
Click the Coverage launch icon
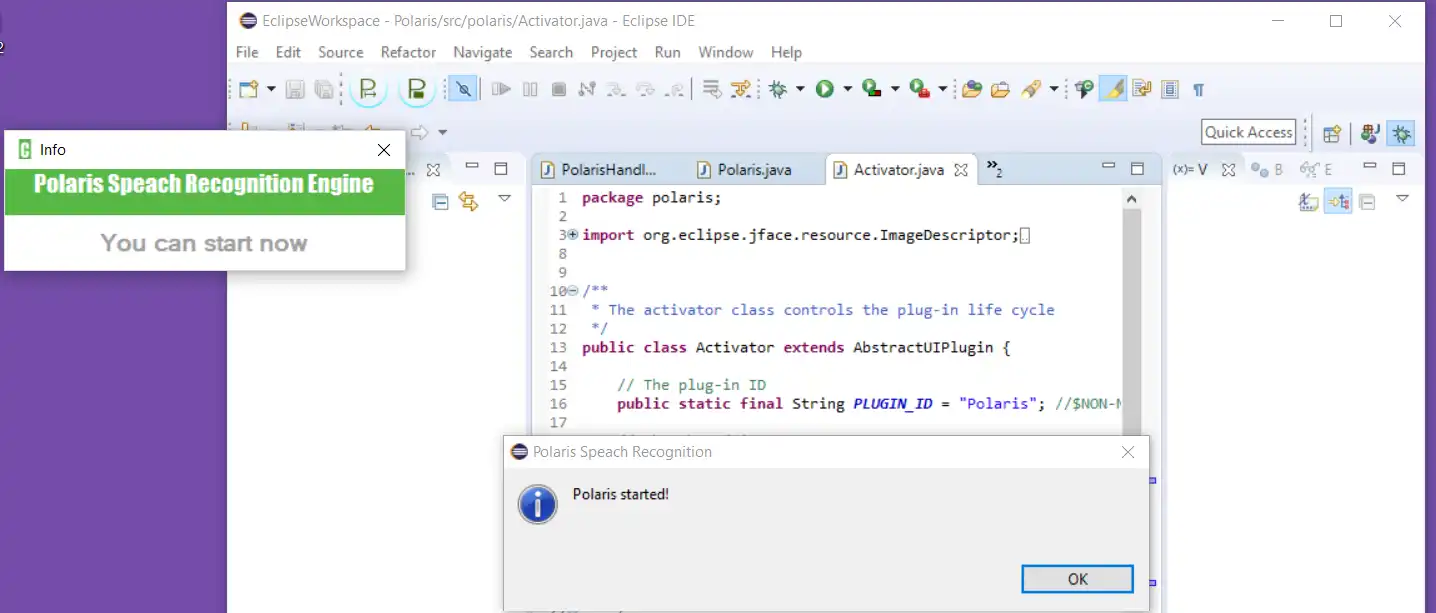coord(872,89)
